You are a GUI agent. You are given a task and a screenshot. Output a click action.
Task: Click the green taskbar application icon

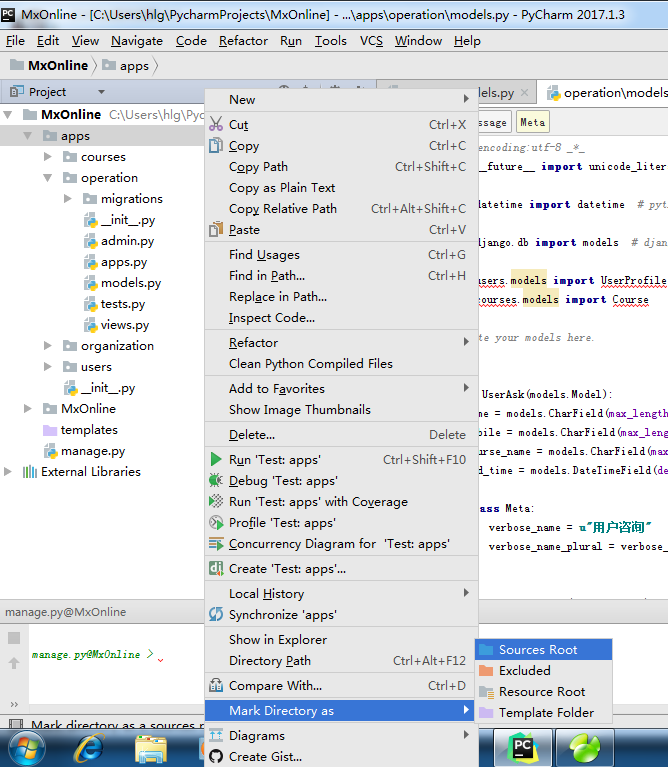[585, 748]
